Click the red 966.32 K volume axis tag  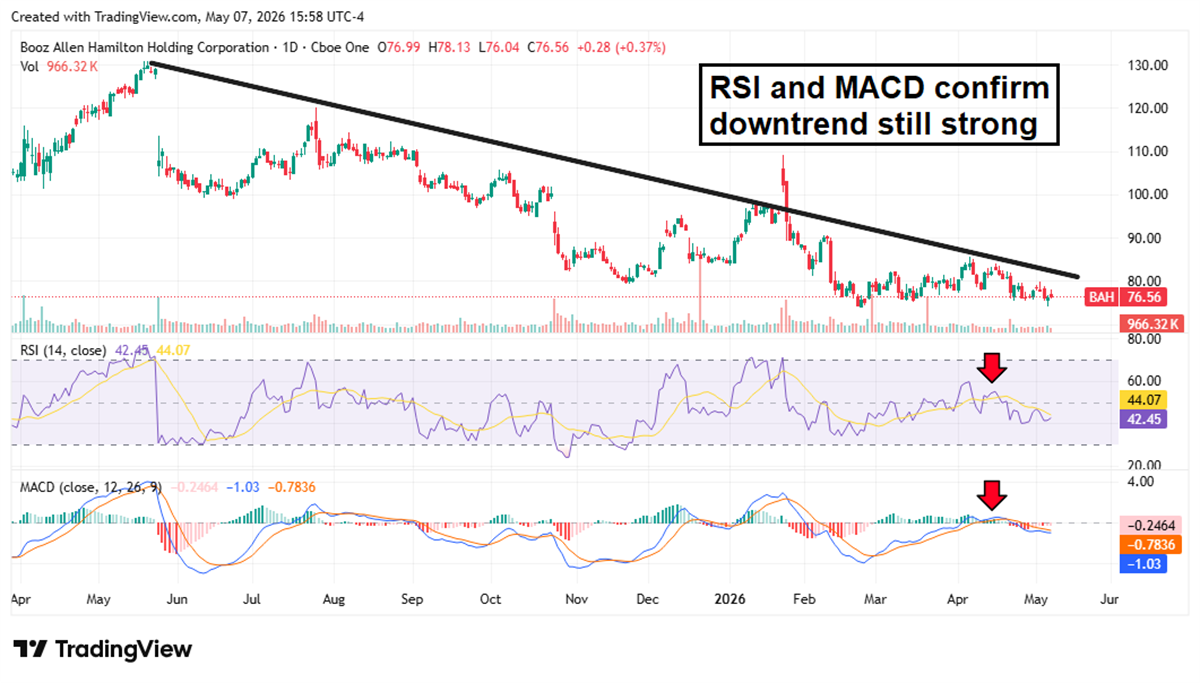(x=1154, y=324)
